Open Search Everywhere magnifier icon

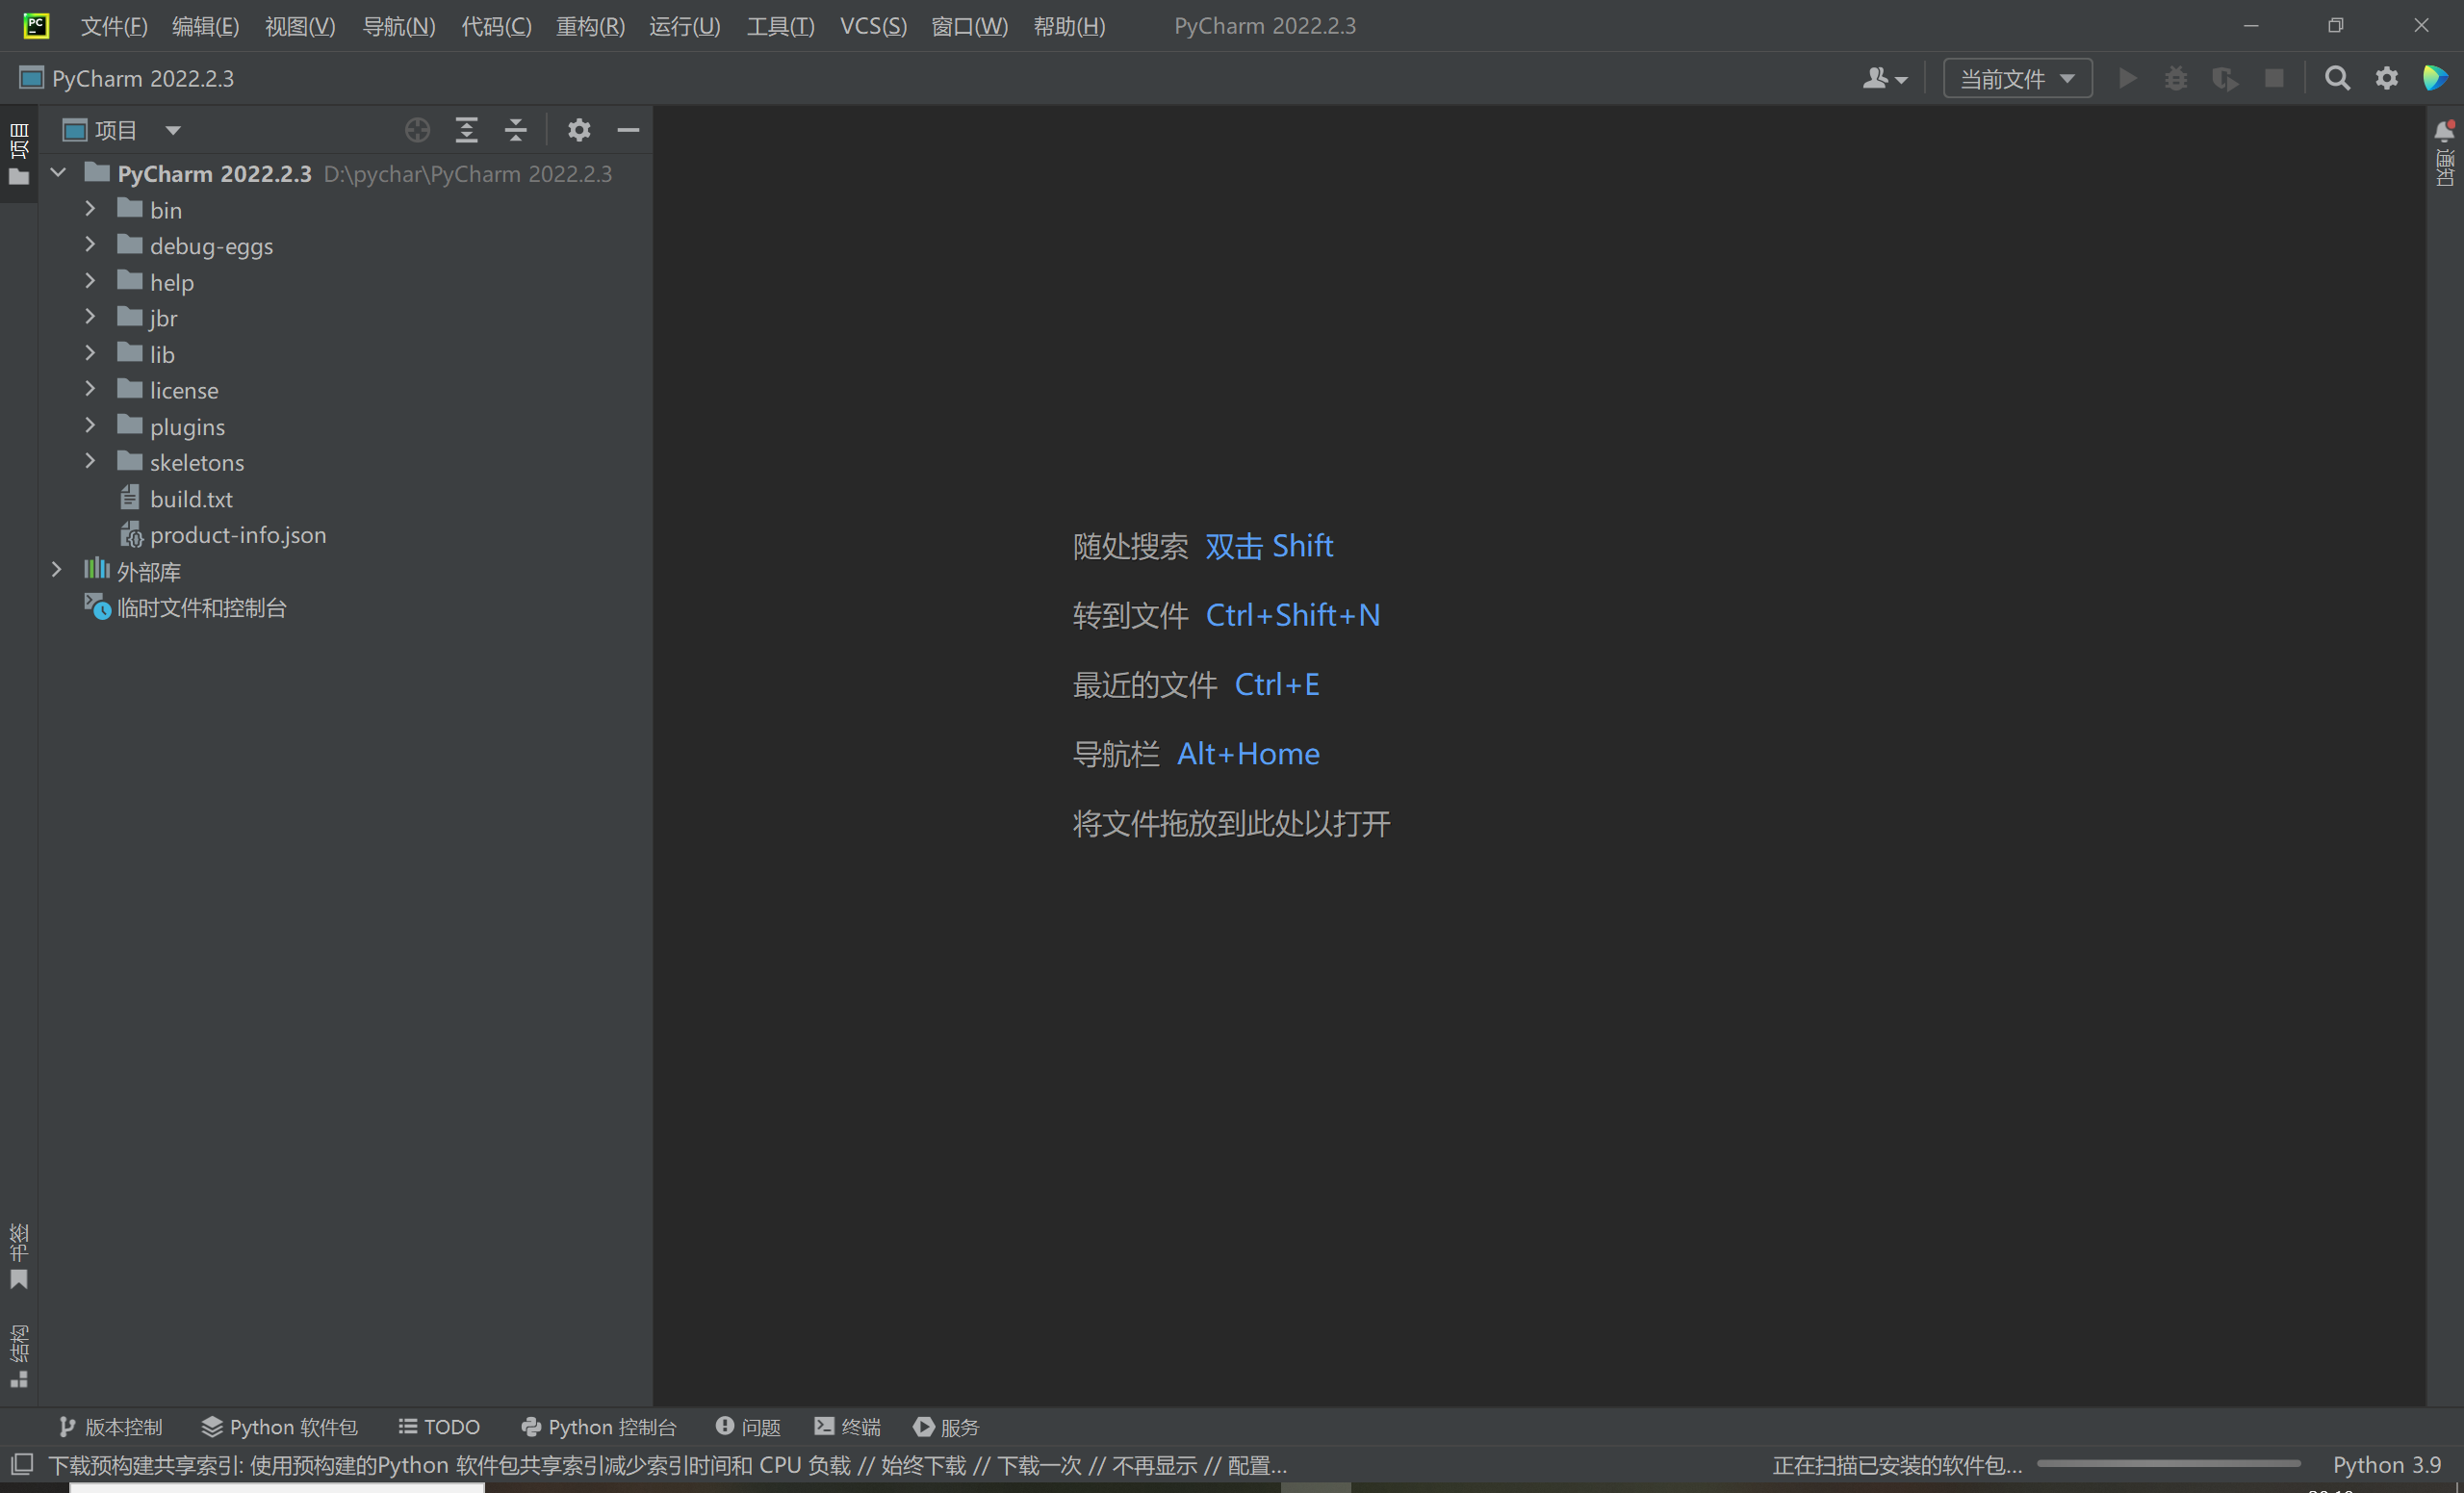[2337, 78]
